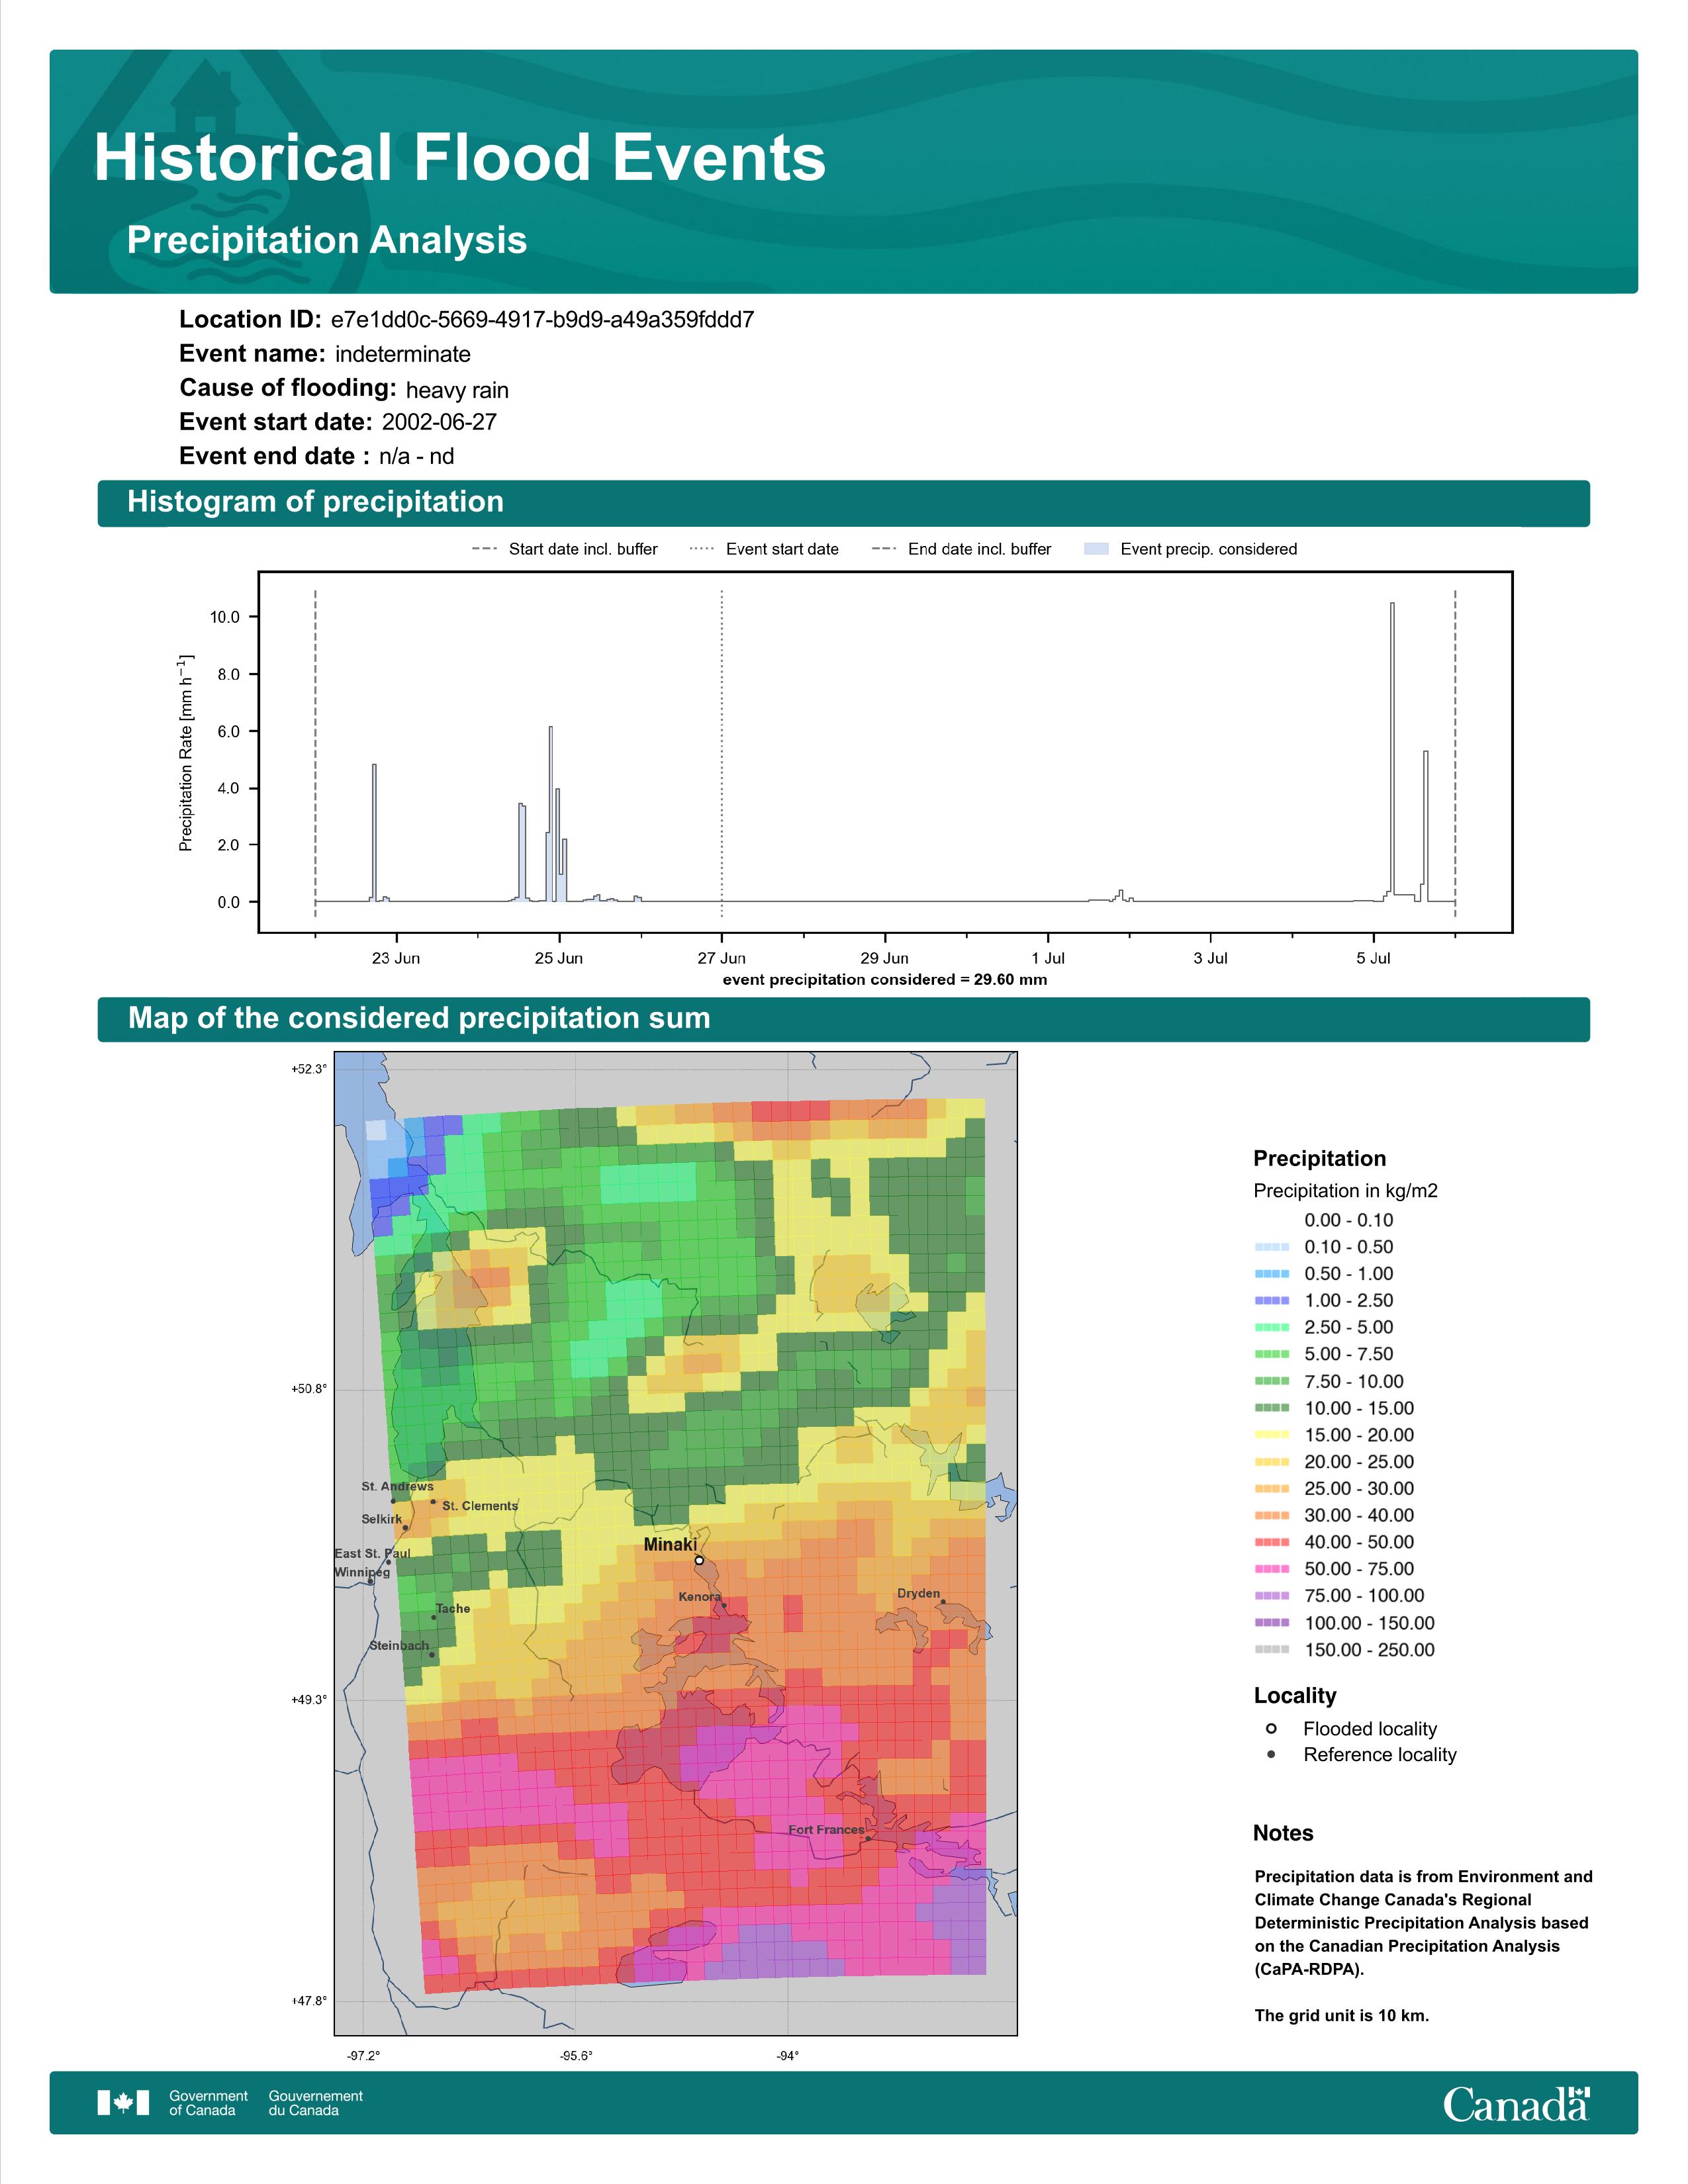The width and height of the screenshot is (1688, 2184).
Task: Click the Location ID value text
Action: (542, 320)
